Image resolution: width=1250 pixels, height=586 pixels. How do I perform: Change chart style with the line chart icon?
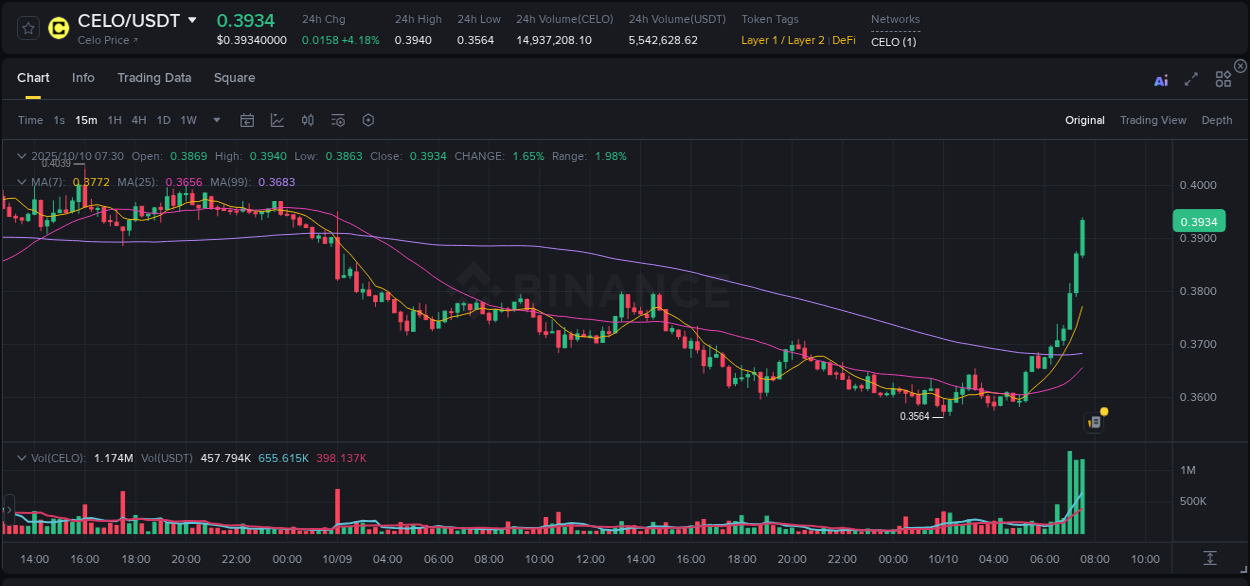277,120
